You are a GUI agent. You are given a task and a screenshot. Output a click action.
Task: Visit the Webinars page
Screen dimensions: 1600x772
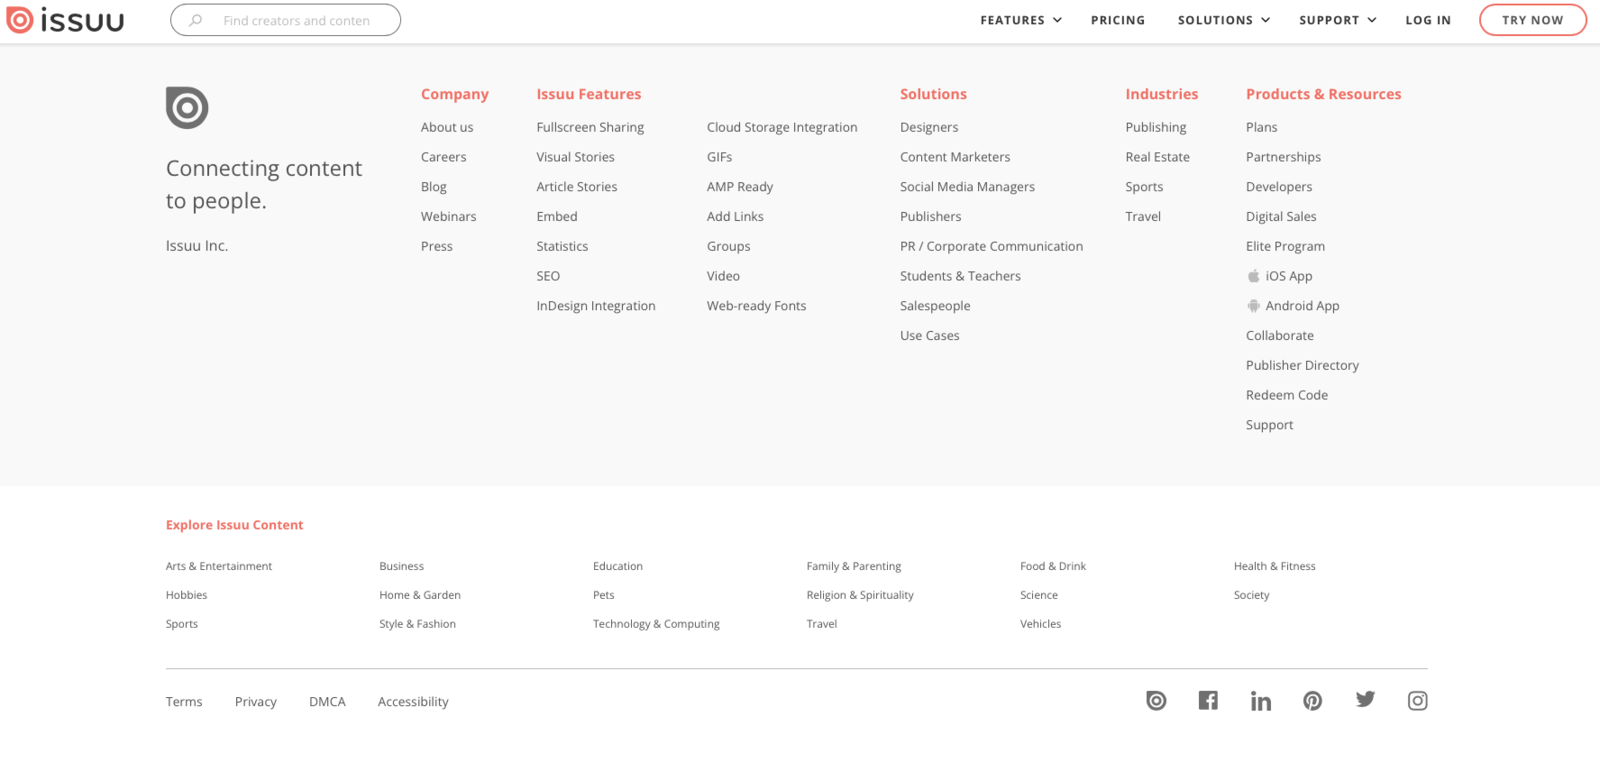click(x=449, y=217)
